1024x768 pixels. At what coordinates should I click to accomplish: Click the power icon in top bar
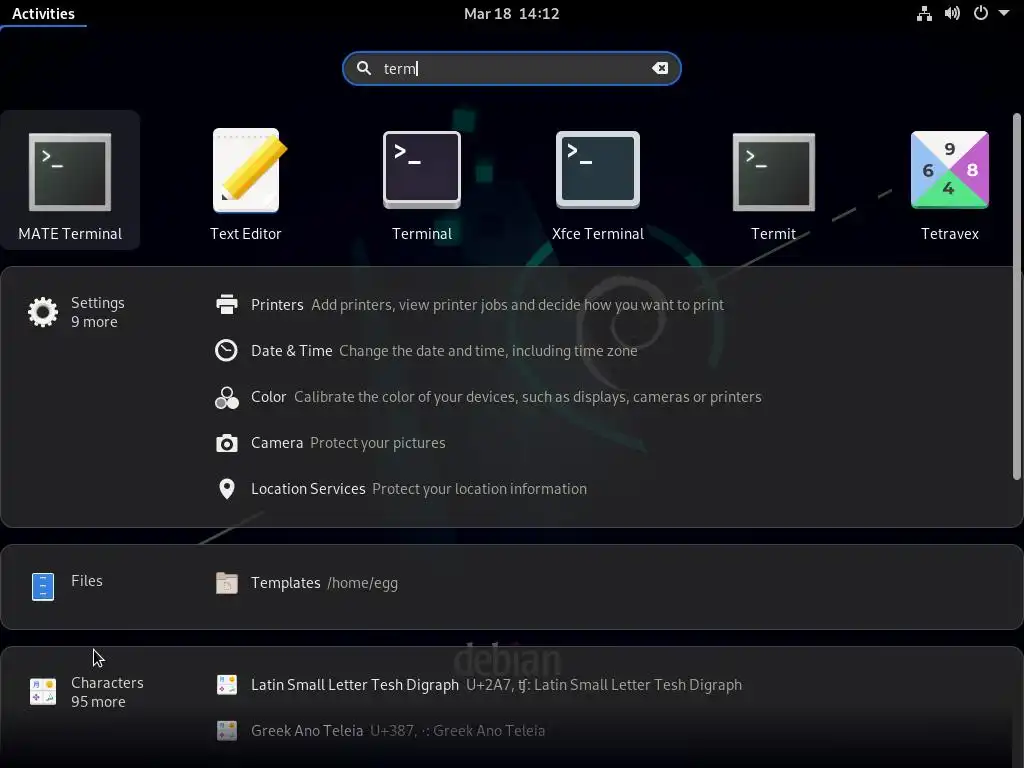point(980,13)
